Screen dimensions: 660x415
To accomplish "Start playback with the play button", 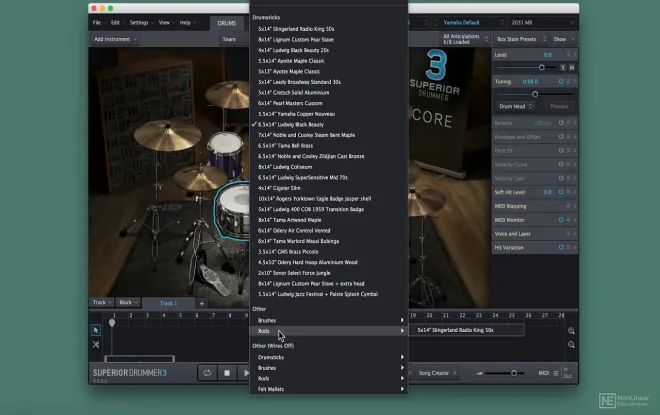I will click(245, 373).
